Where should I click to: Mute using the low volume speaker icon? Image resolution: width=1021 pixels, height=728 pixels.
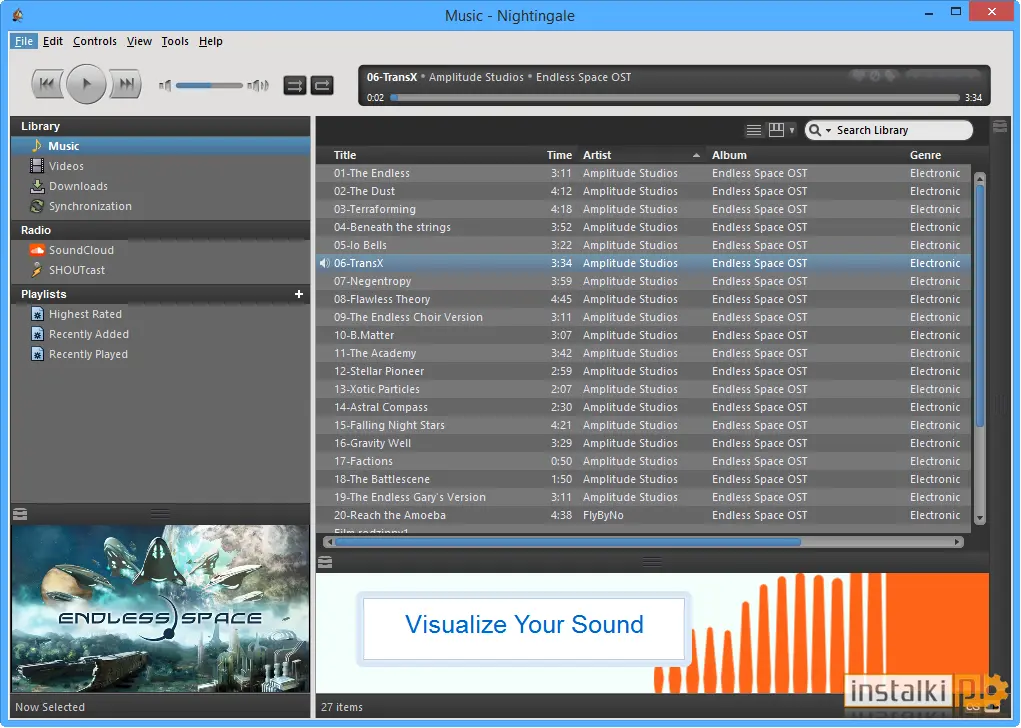165,85
